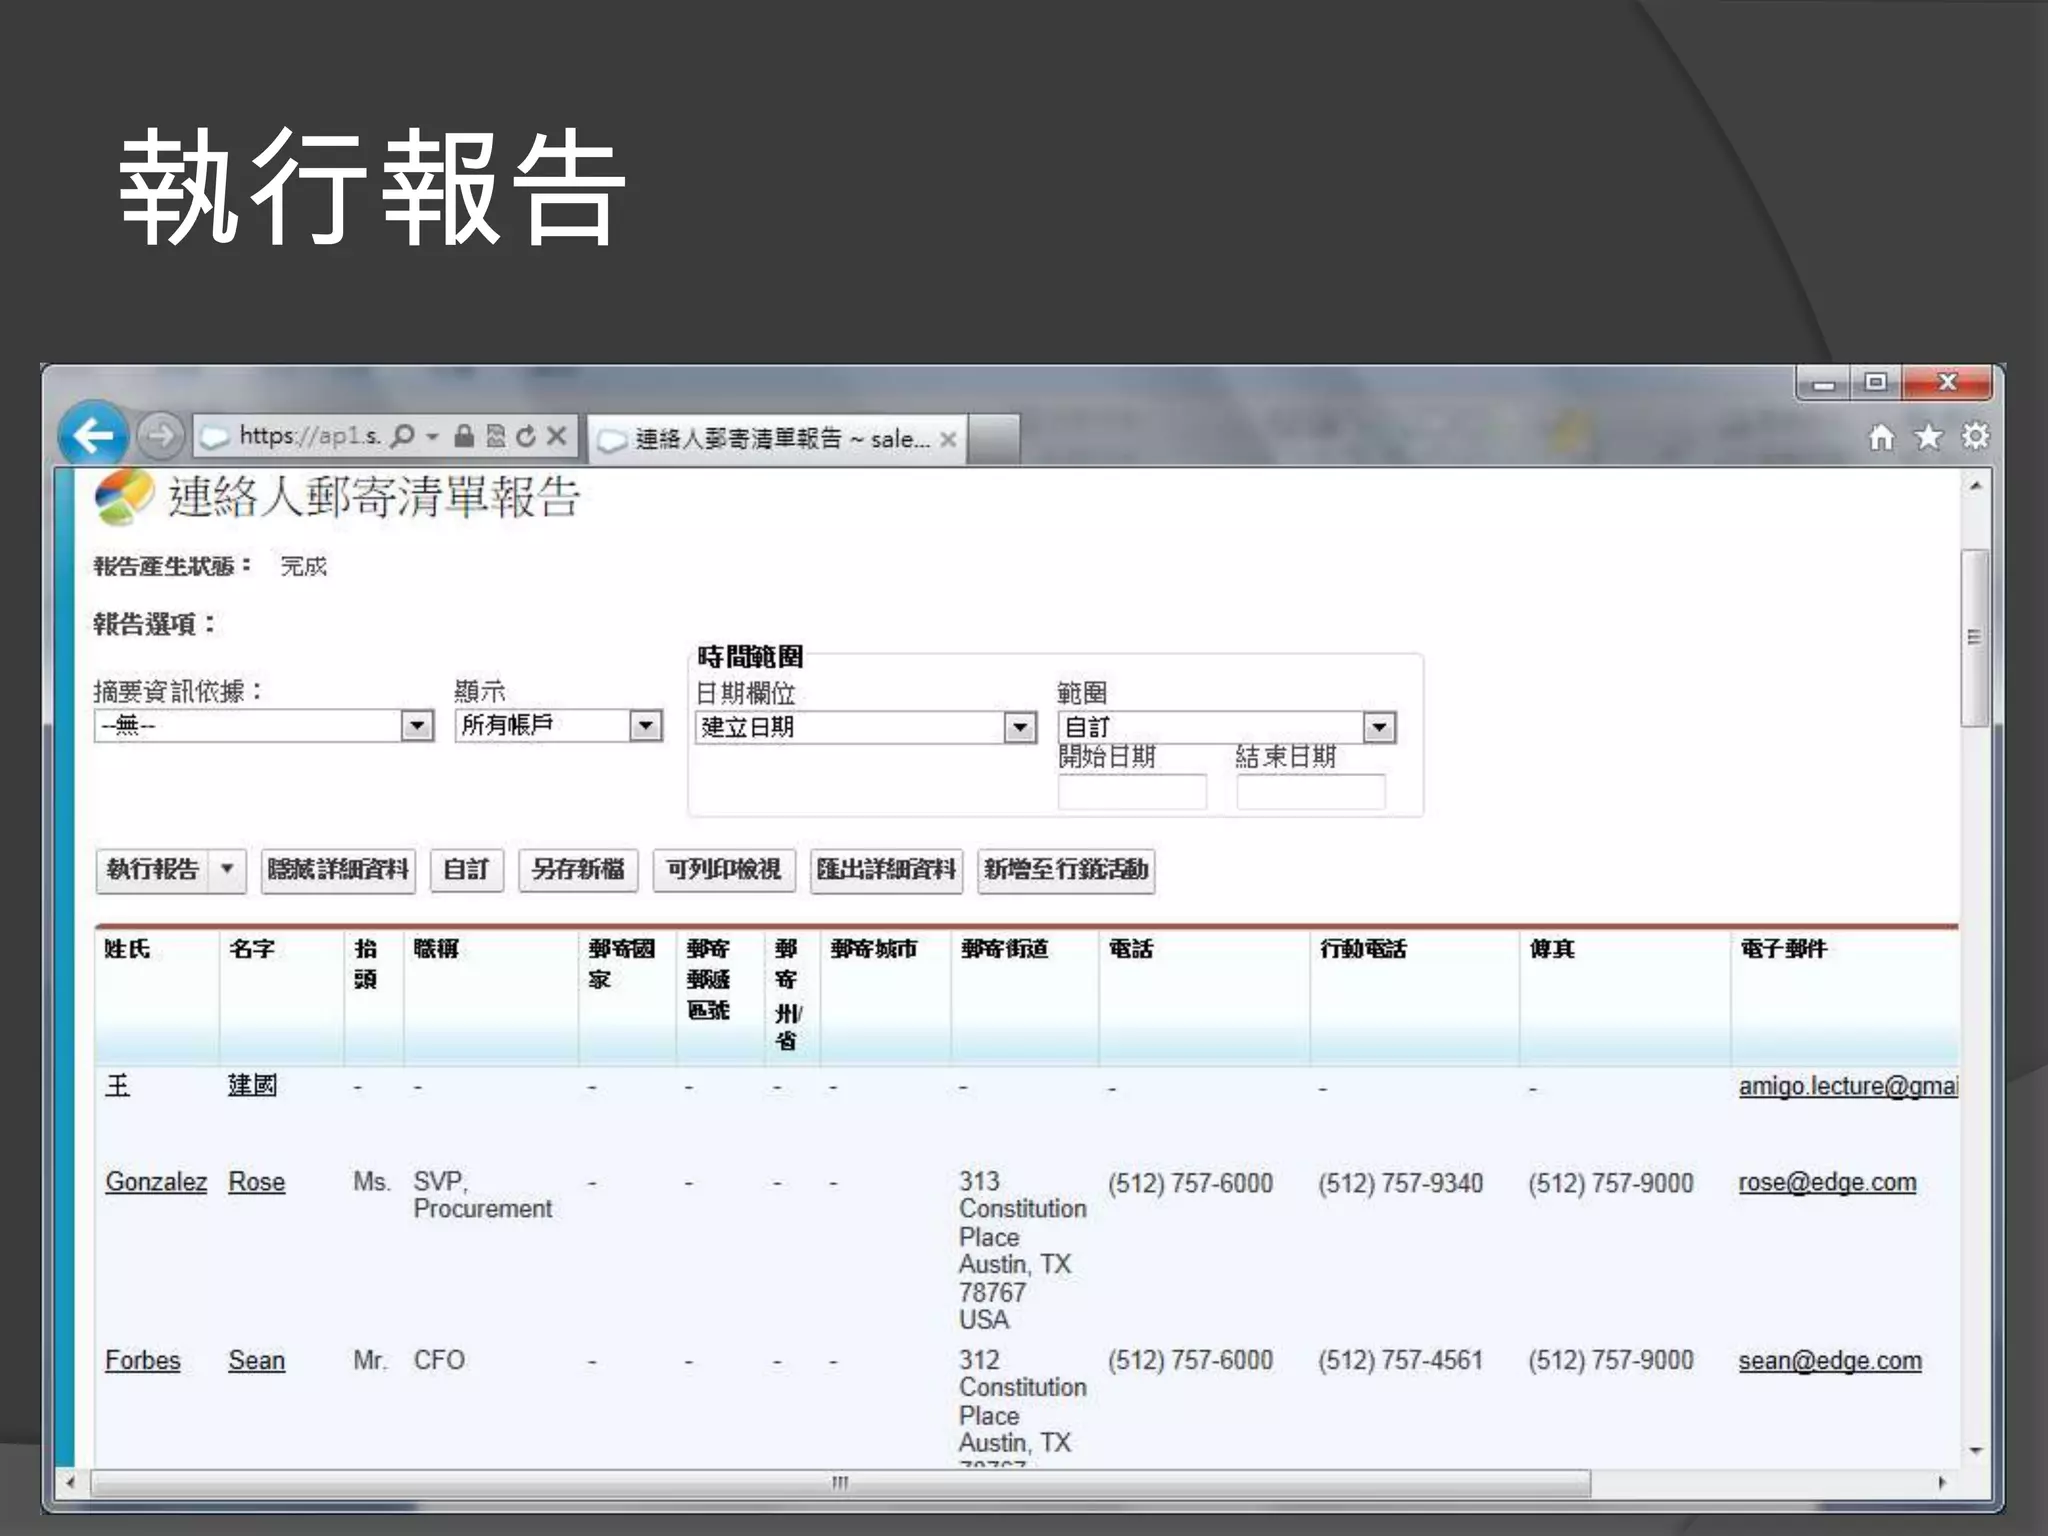Screen dimensions: 2048x1536
Task: Click email link rose@edge.com
Action: point(1827,1182)
